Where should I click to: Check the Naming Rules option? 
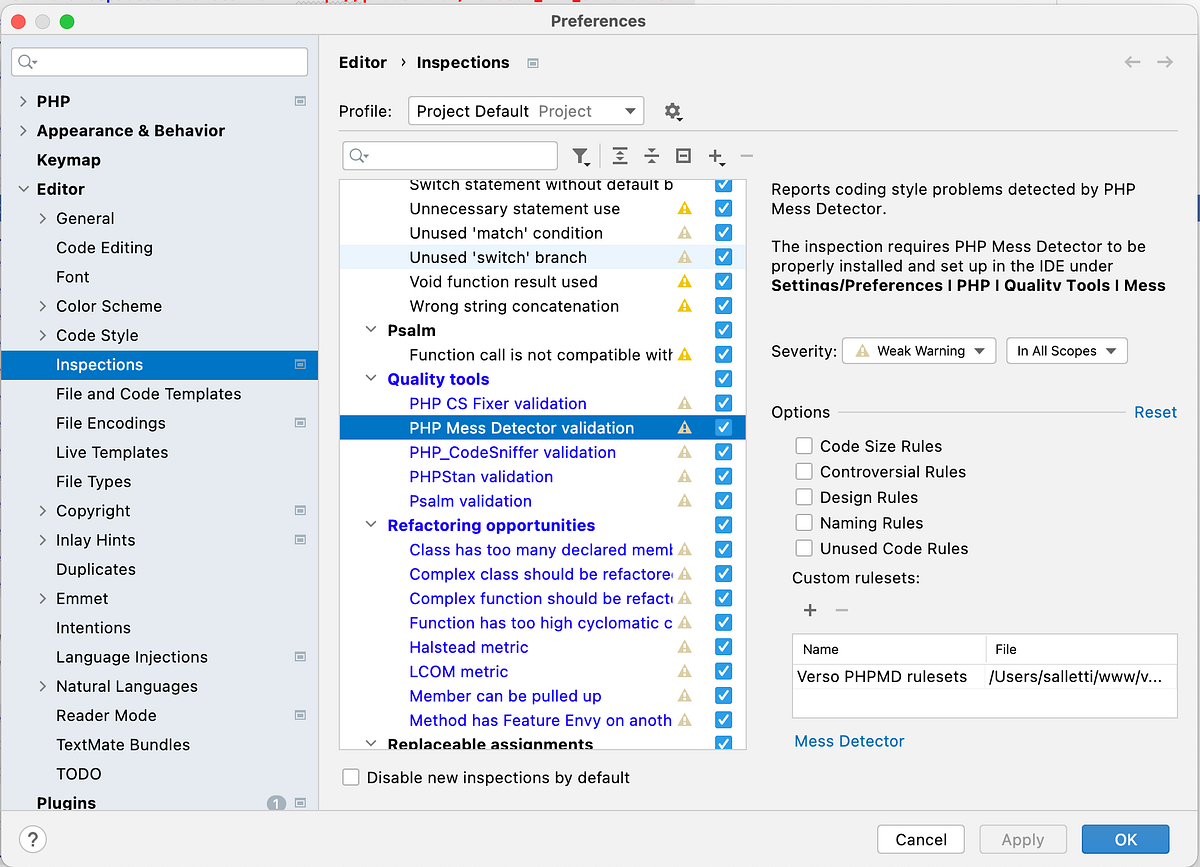(x=803, y=522)
